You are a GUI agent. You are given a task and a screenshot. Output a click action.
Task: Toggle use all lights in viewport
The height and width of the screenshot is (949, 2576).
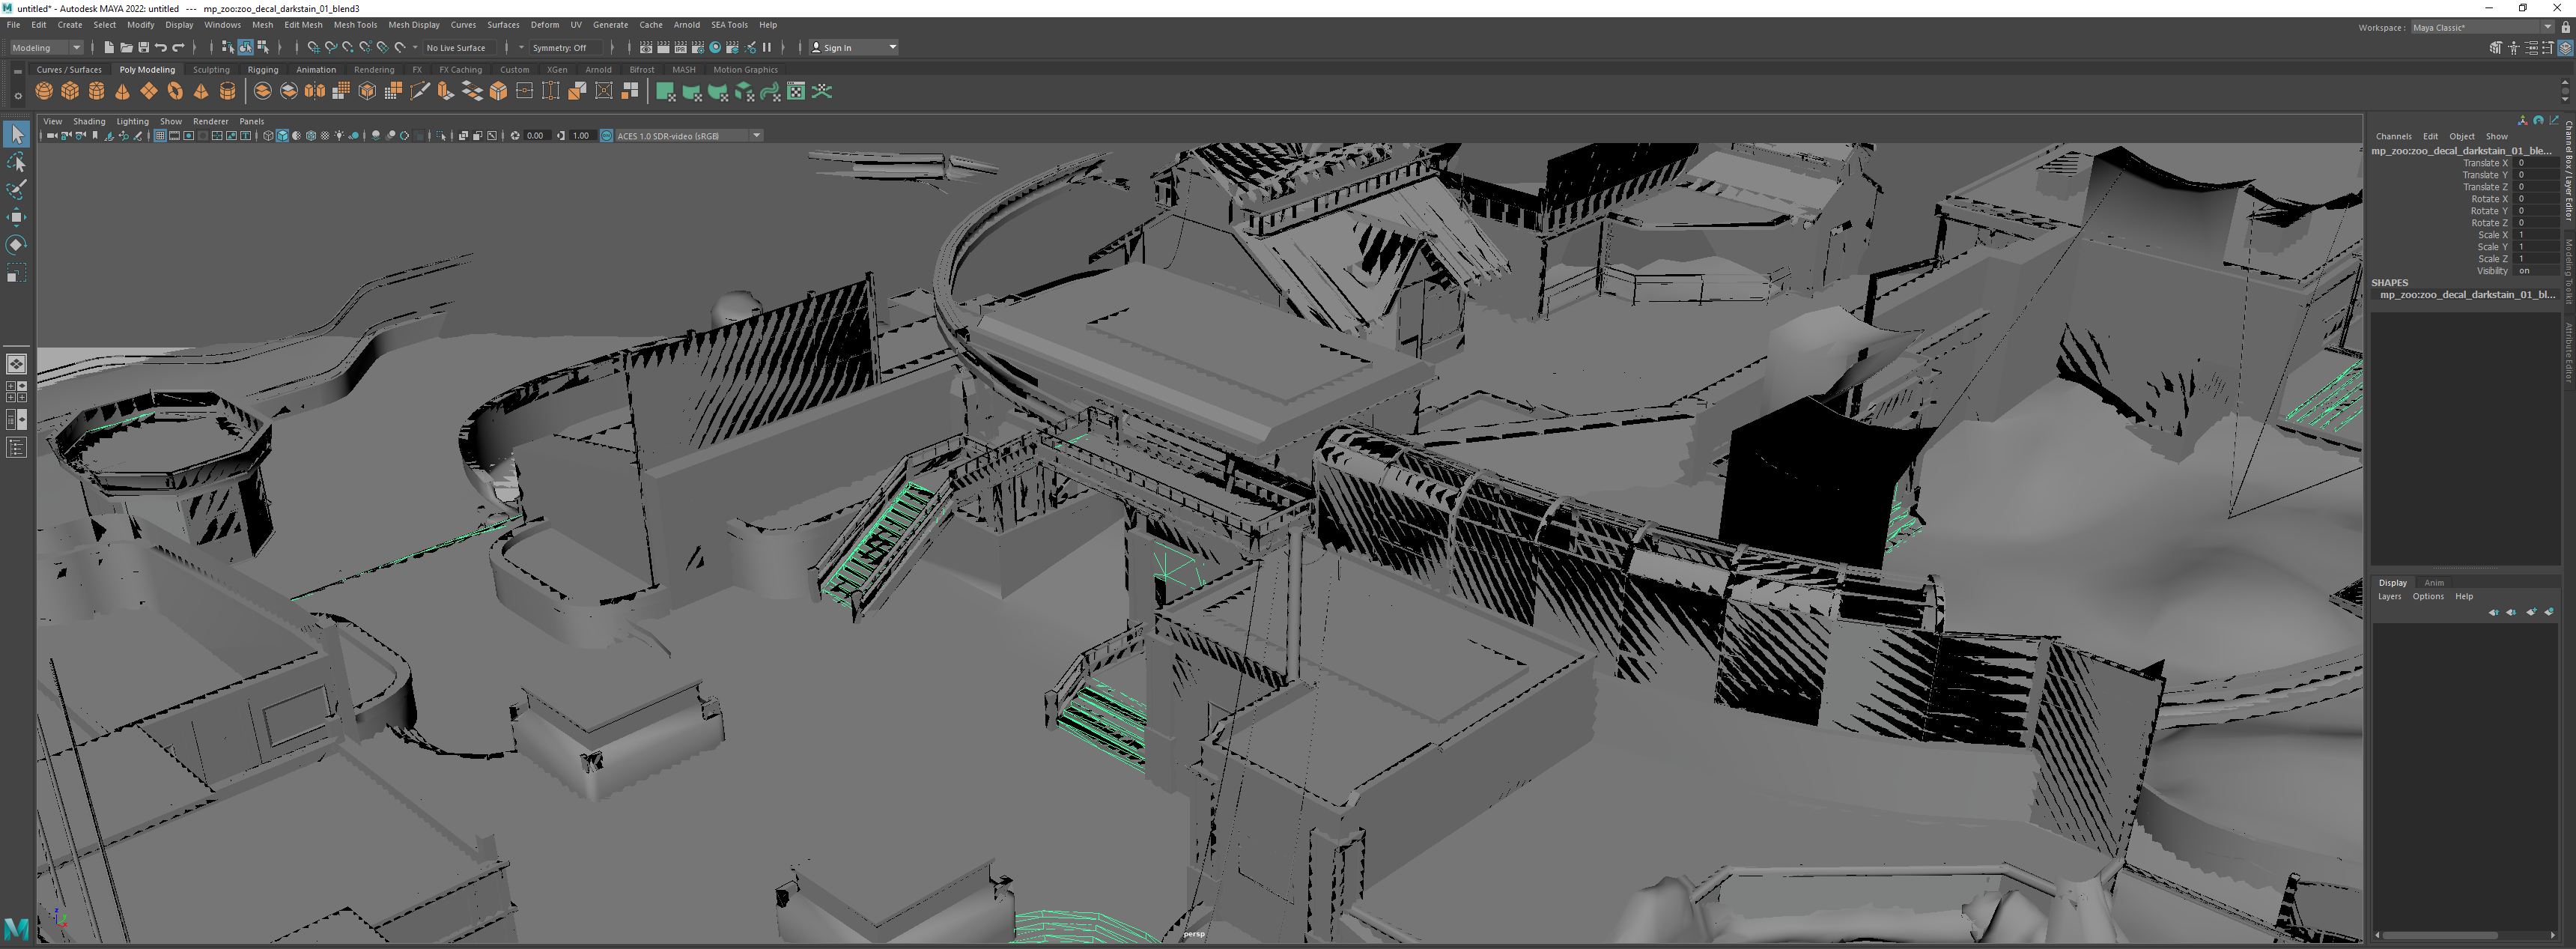339,135
